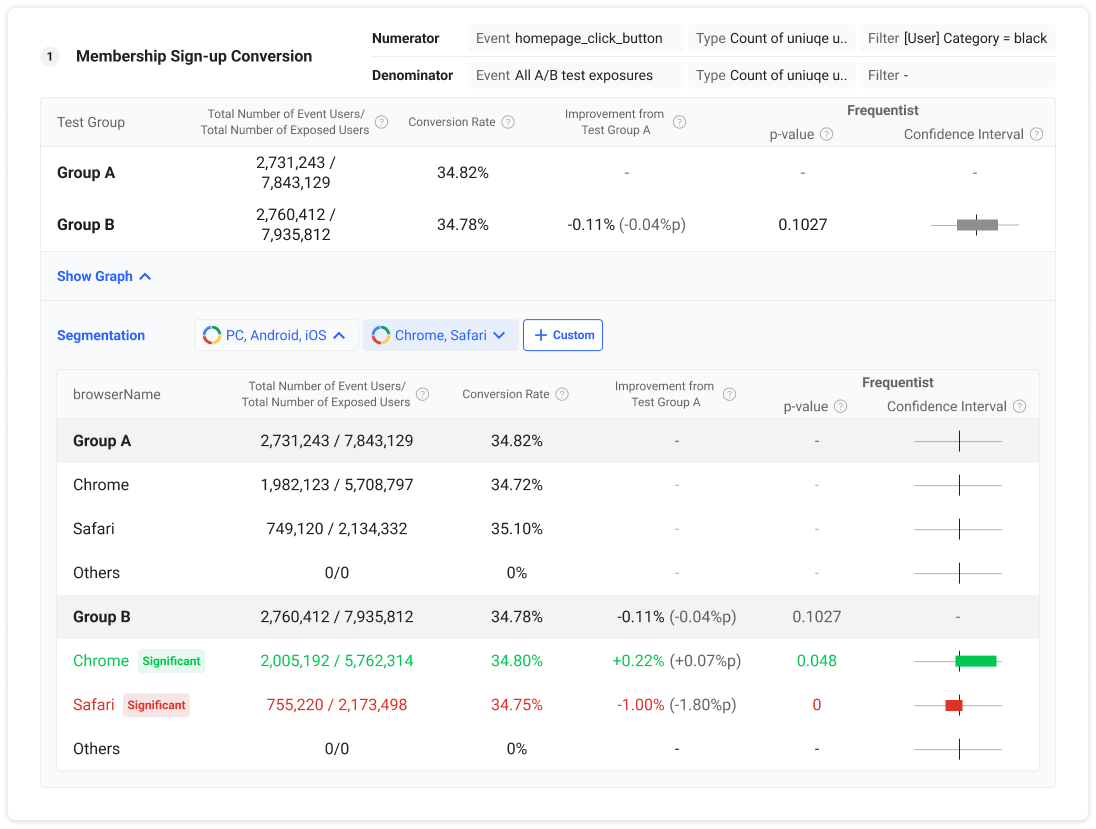Click value 1,982,123 / 5,708,797
1096x829 pixels.
(337, 485)
